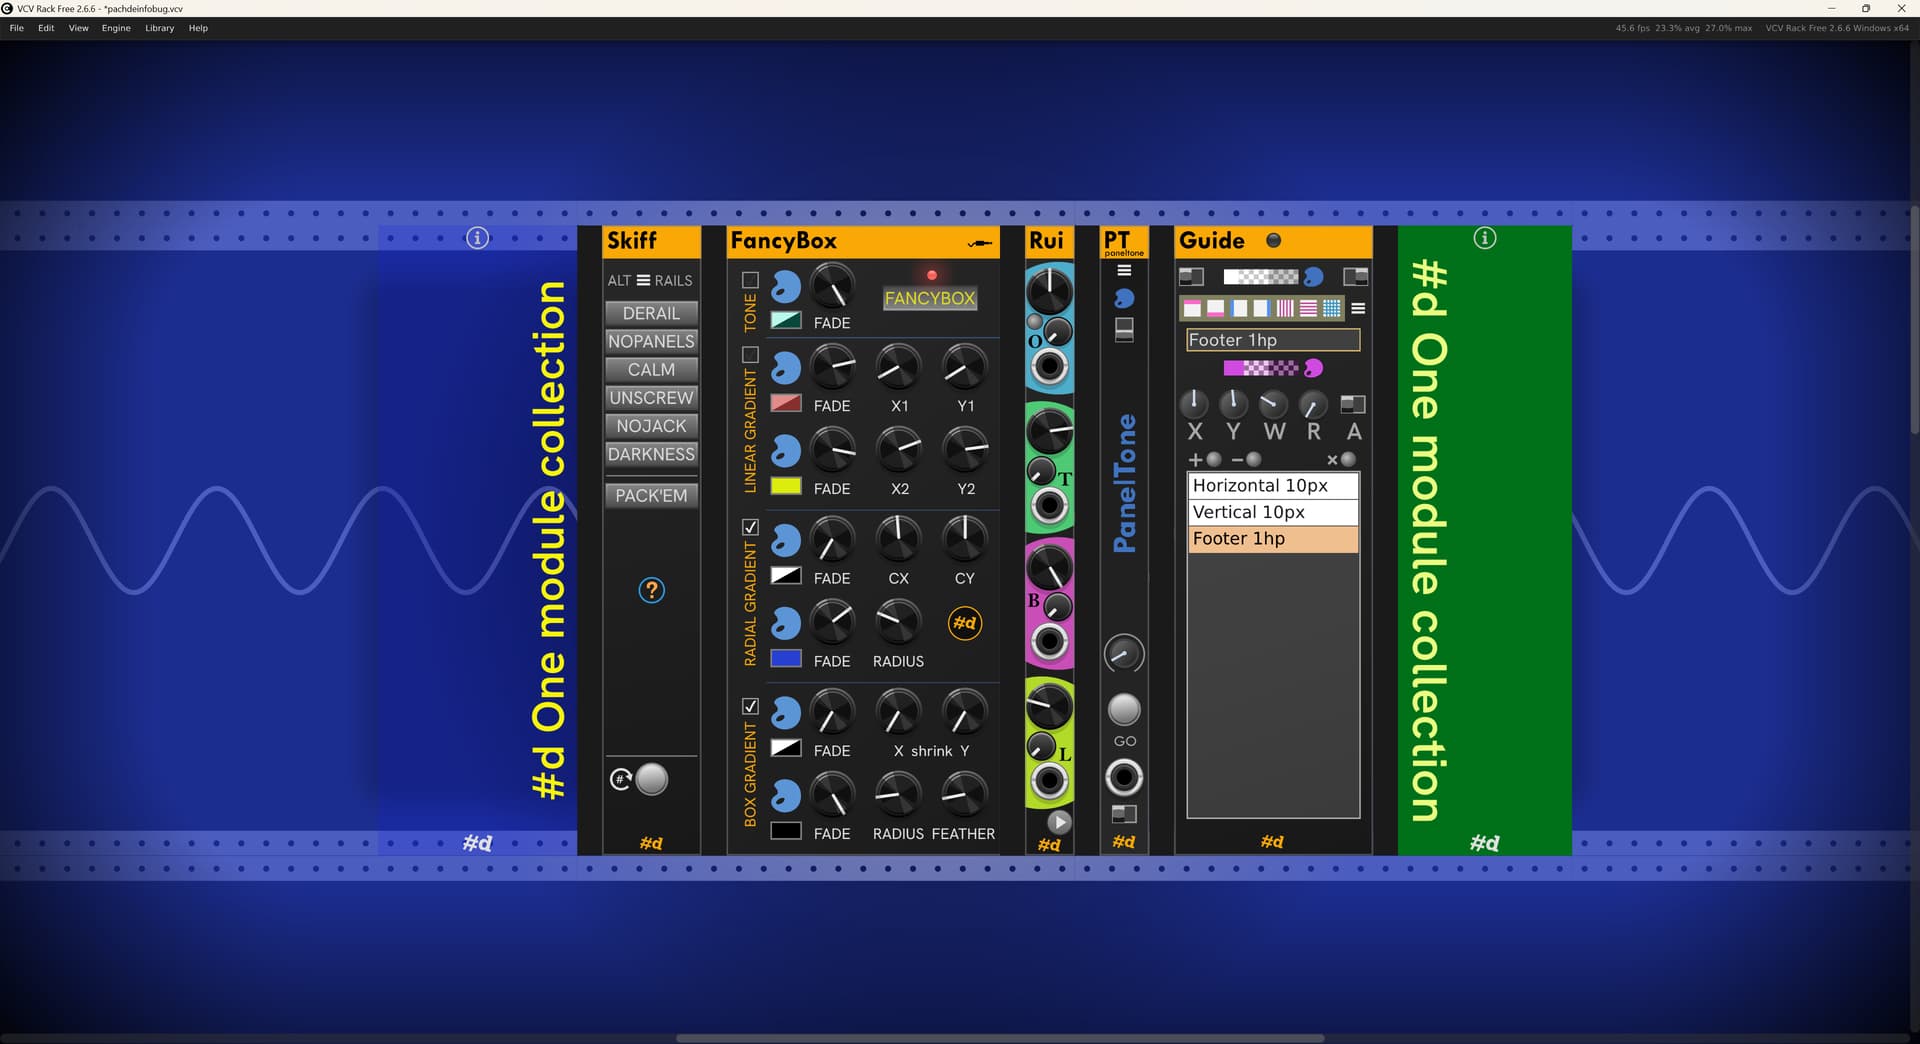Click the yellow linear gradient color swatch
The height and width of the screenshot is (1044, 1920).
786,486
